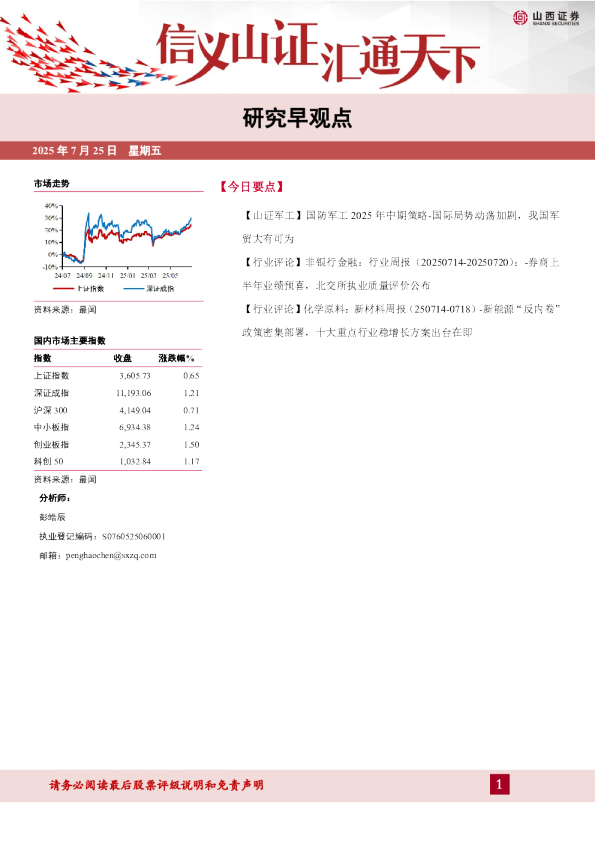Click the 创业板指 row in the table
This screenshot has width=595, height=842.
[x=117, y=445]
